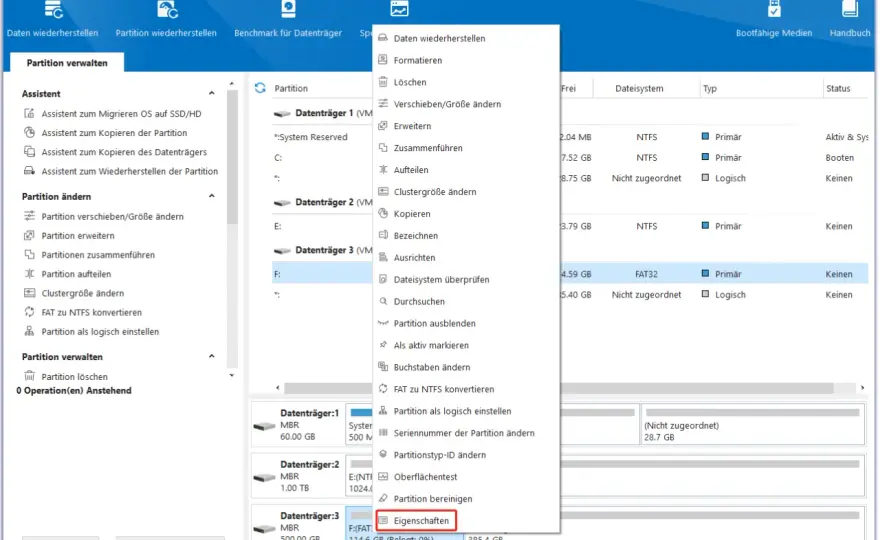Click Partition verschieben/Größe ändern in sidebar
This screenshot has height=540, width=880.
click(103, 216)
